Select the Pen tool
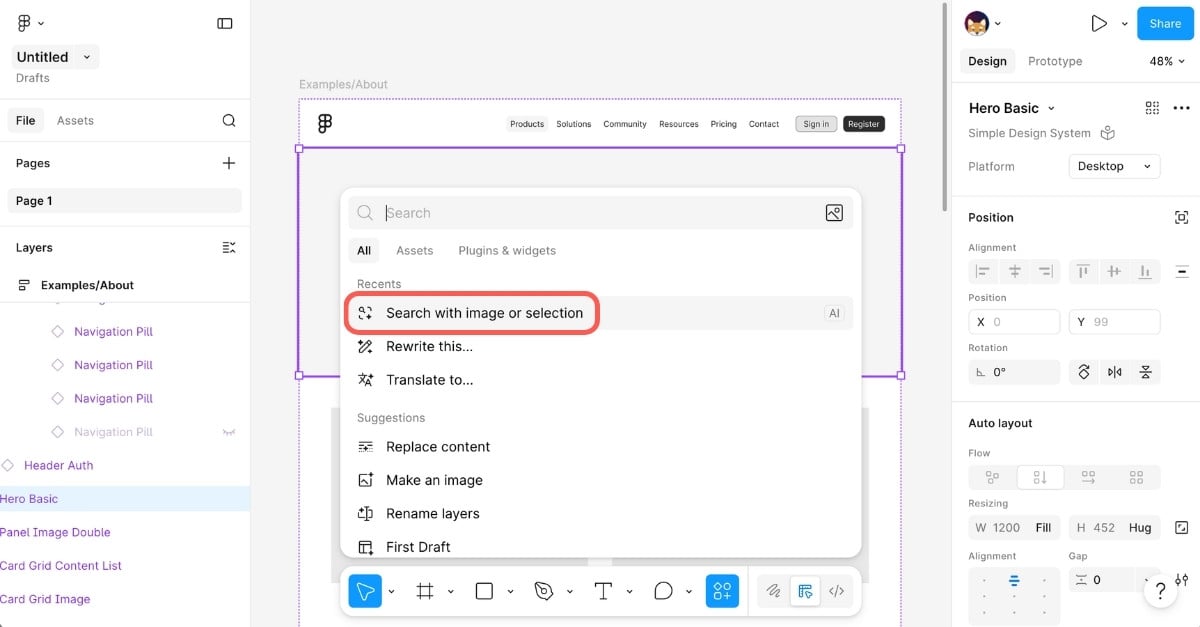 point(543,591)
